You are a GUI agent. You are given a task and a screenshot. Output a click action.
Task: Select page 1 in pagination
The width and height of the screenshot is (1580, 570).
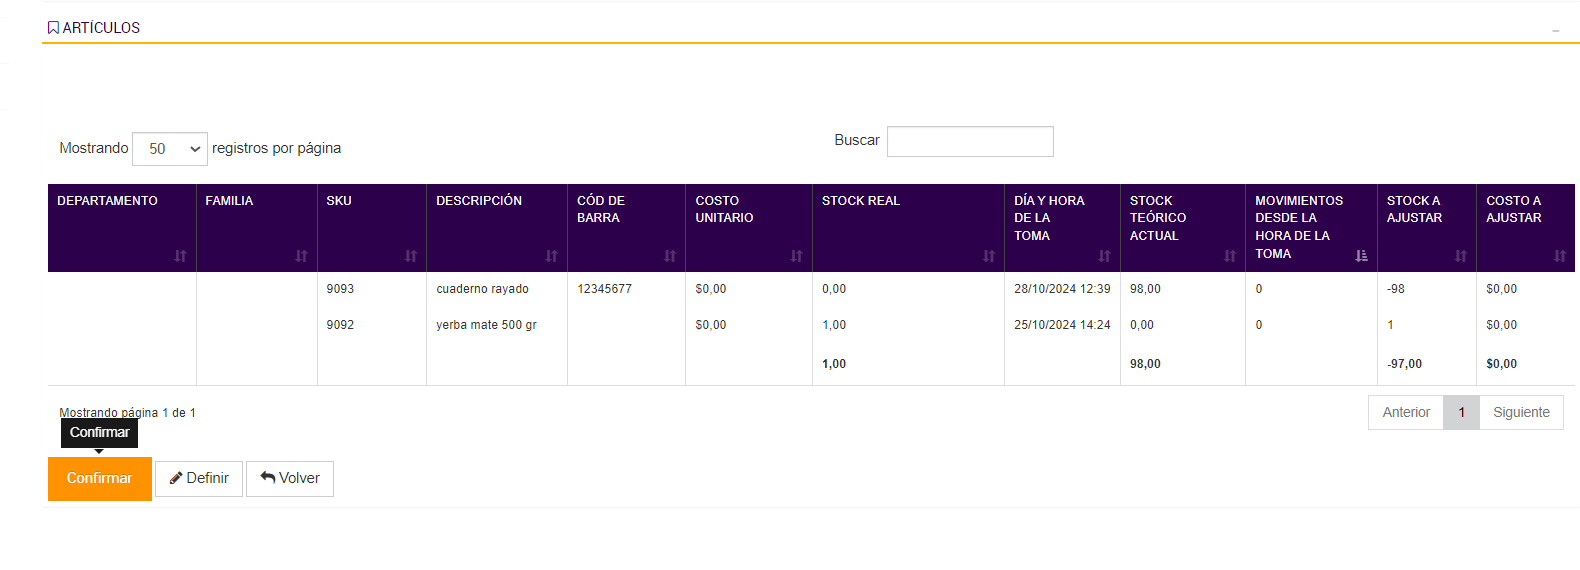tap(1461, 412)
